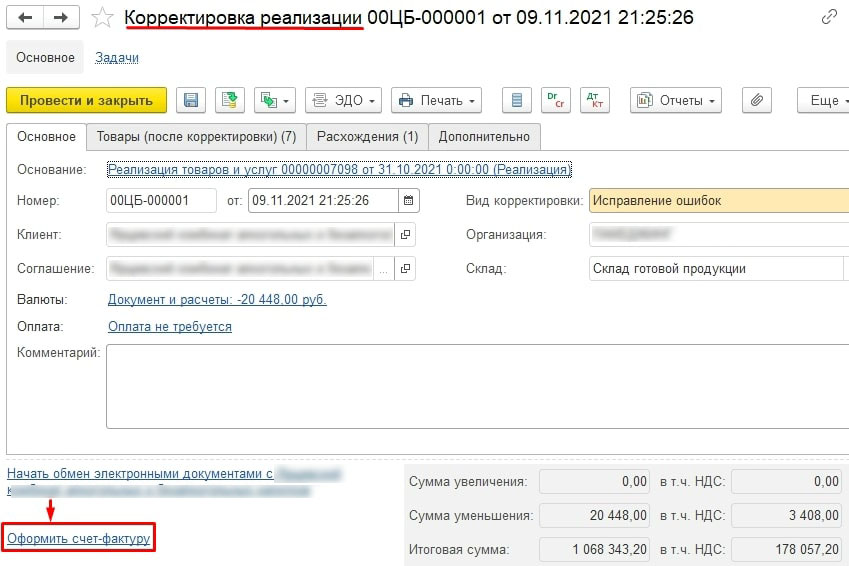The image size is (849, 566).
Task: Open the Клиент record with open icon
Action: (x=405, y=235)
